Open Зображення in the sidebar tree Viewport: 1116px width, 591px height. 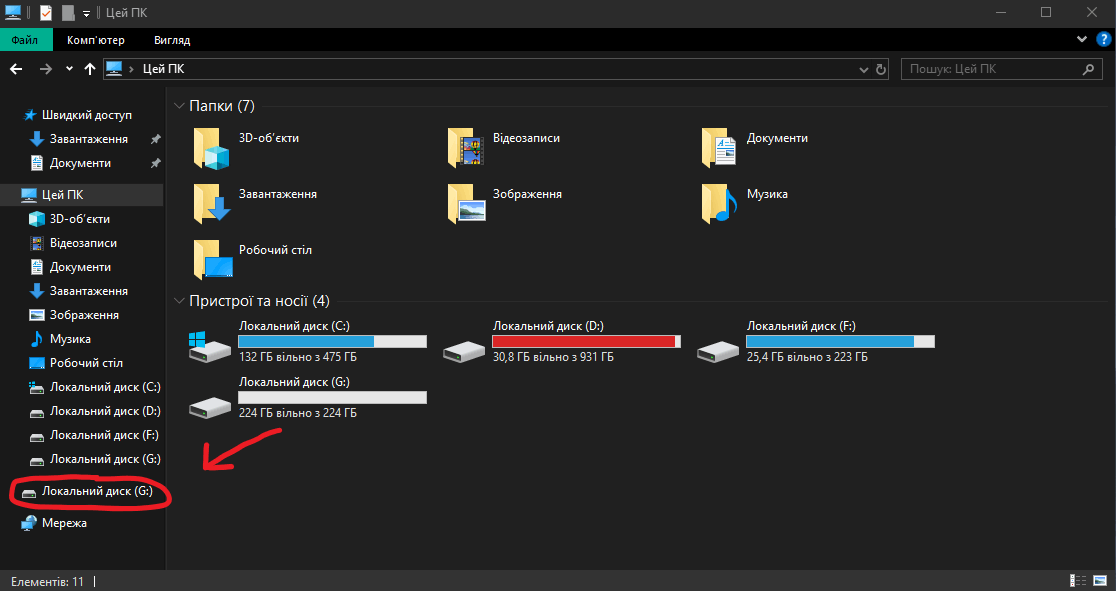(x=84, y=315)
